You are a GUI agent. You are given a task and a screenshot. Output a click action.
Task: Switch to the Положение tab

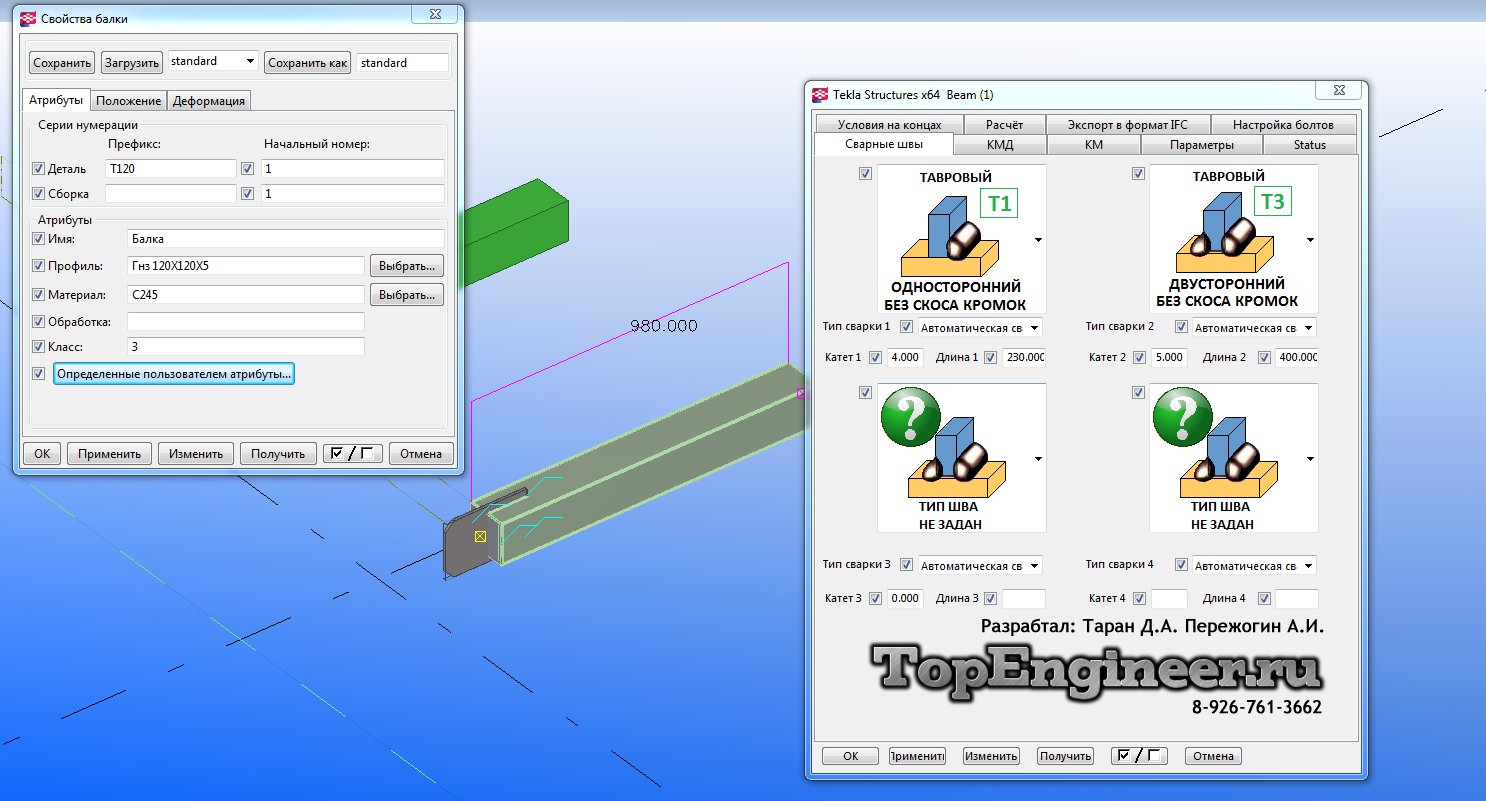point(128,101)
